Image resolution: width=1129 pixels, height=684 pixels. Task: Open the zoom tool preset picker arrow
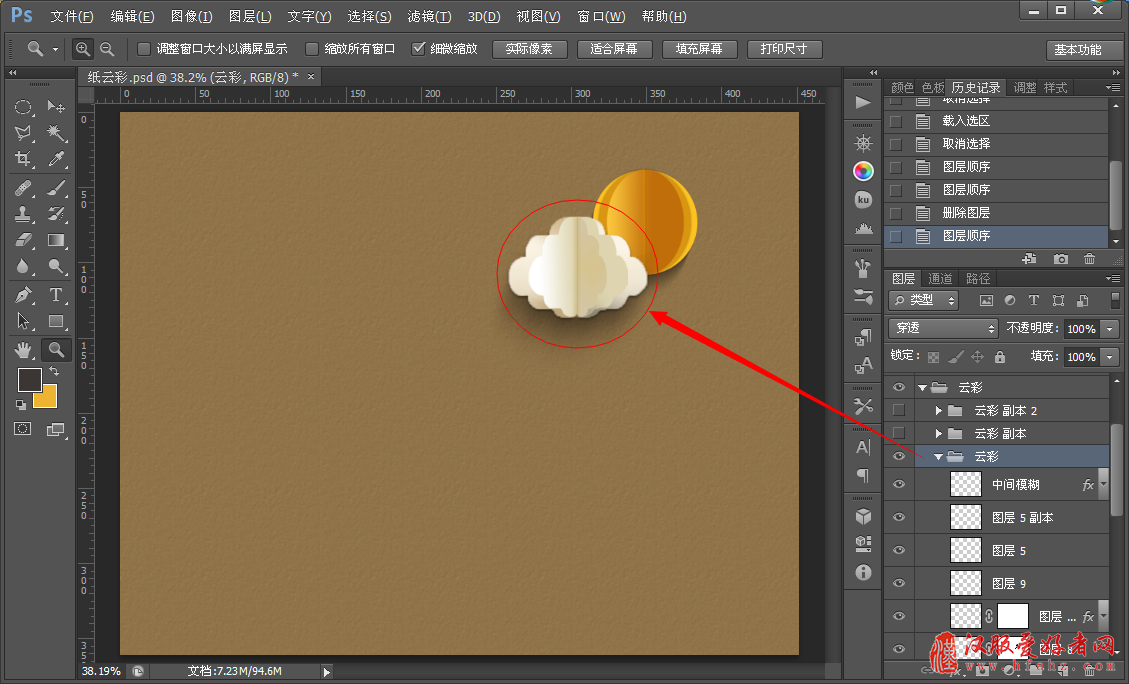pos(55,50)
